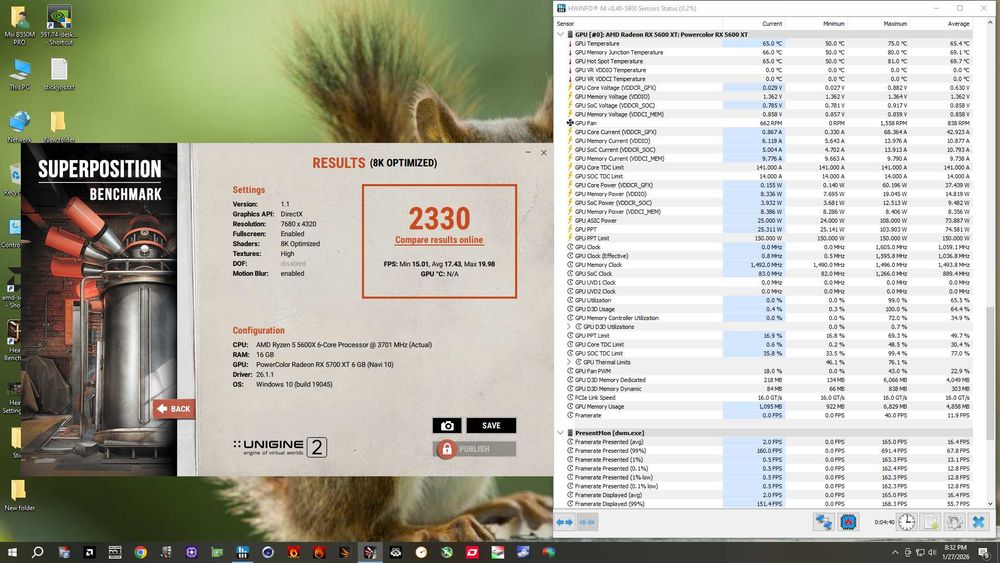This screenshot has width=1000, height=563.
Task: Select the GPU SoC Clock row
Action: tap(770, 274)
